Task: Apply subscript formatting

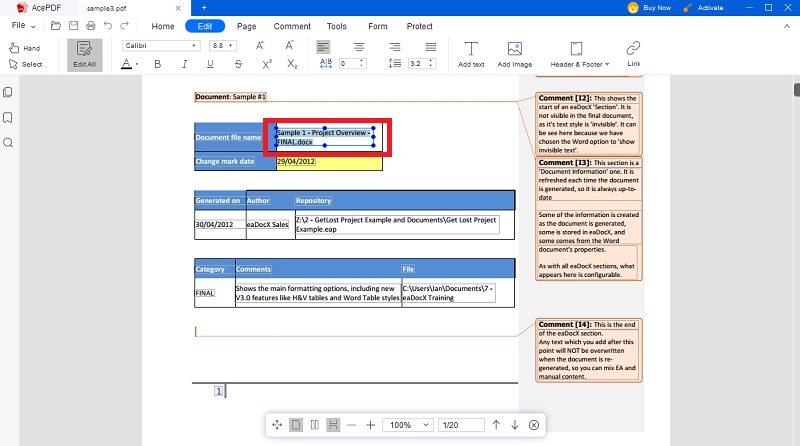Action: pyautogui.click(x=292, y=64)
